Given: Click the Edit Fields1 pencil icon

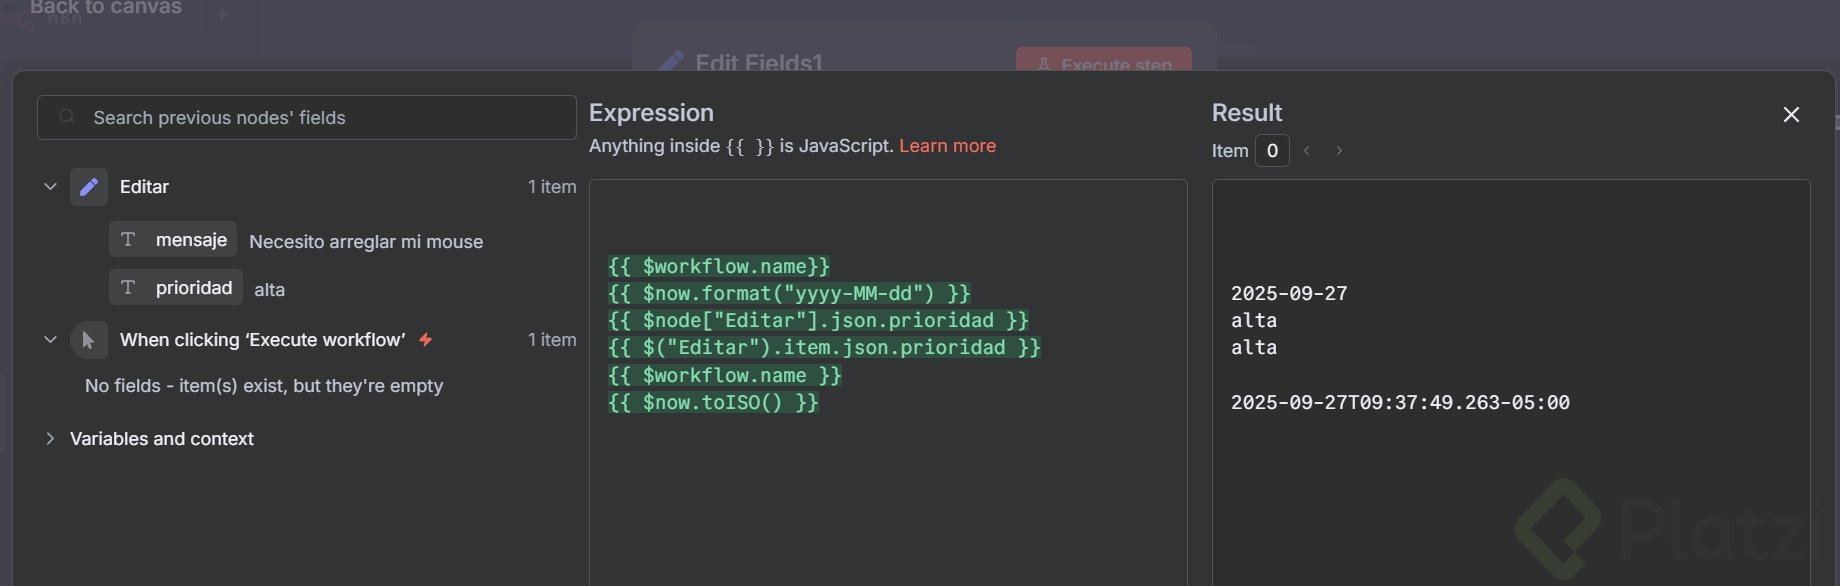Looking at the screenshot, I should click(671, 62).
